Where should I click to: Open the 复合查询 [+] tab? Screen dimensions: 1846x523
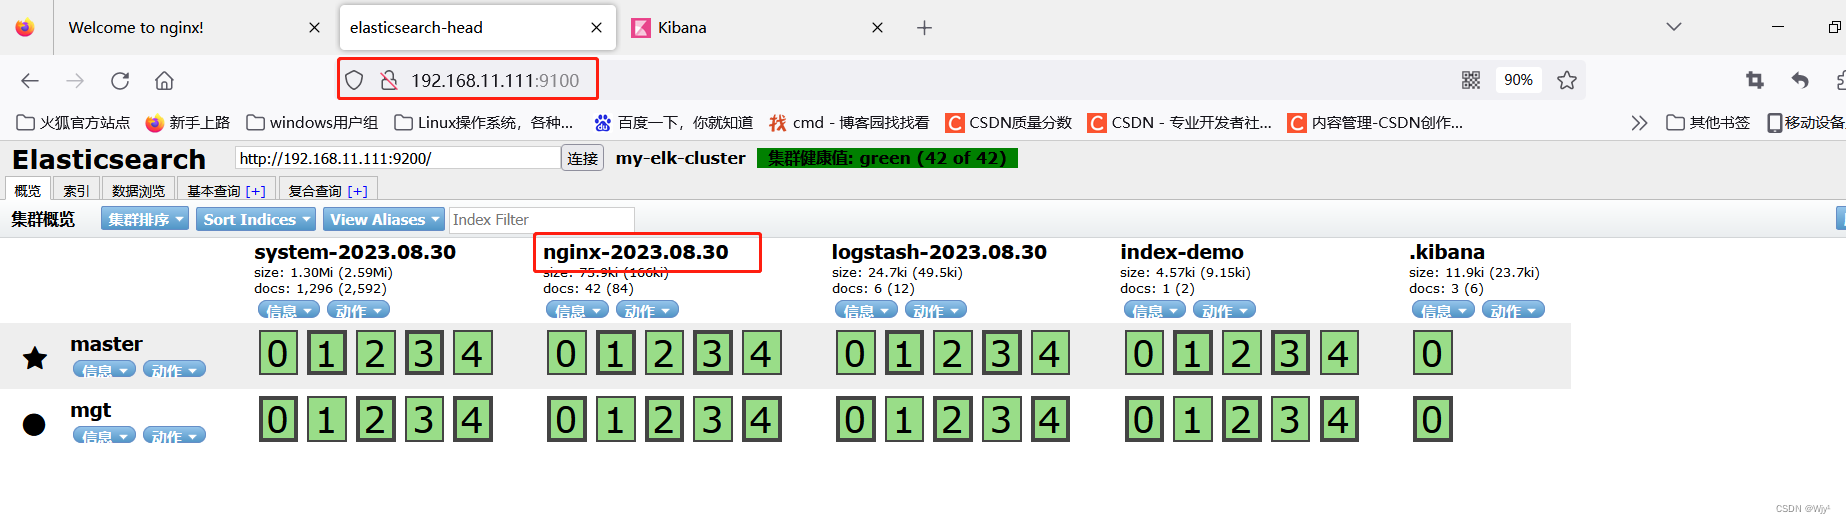pos(328,190)
